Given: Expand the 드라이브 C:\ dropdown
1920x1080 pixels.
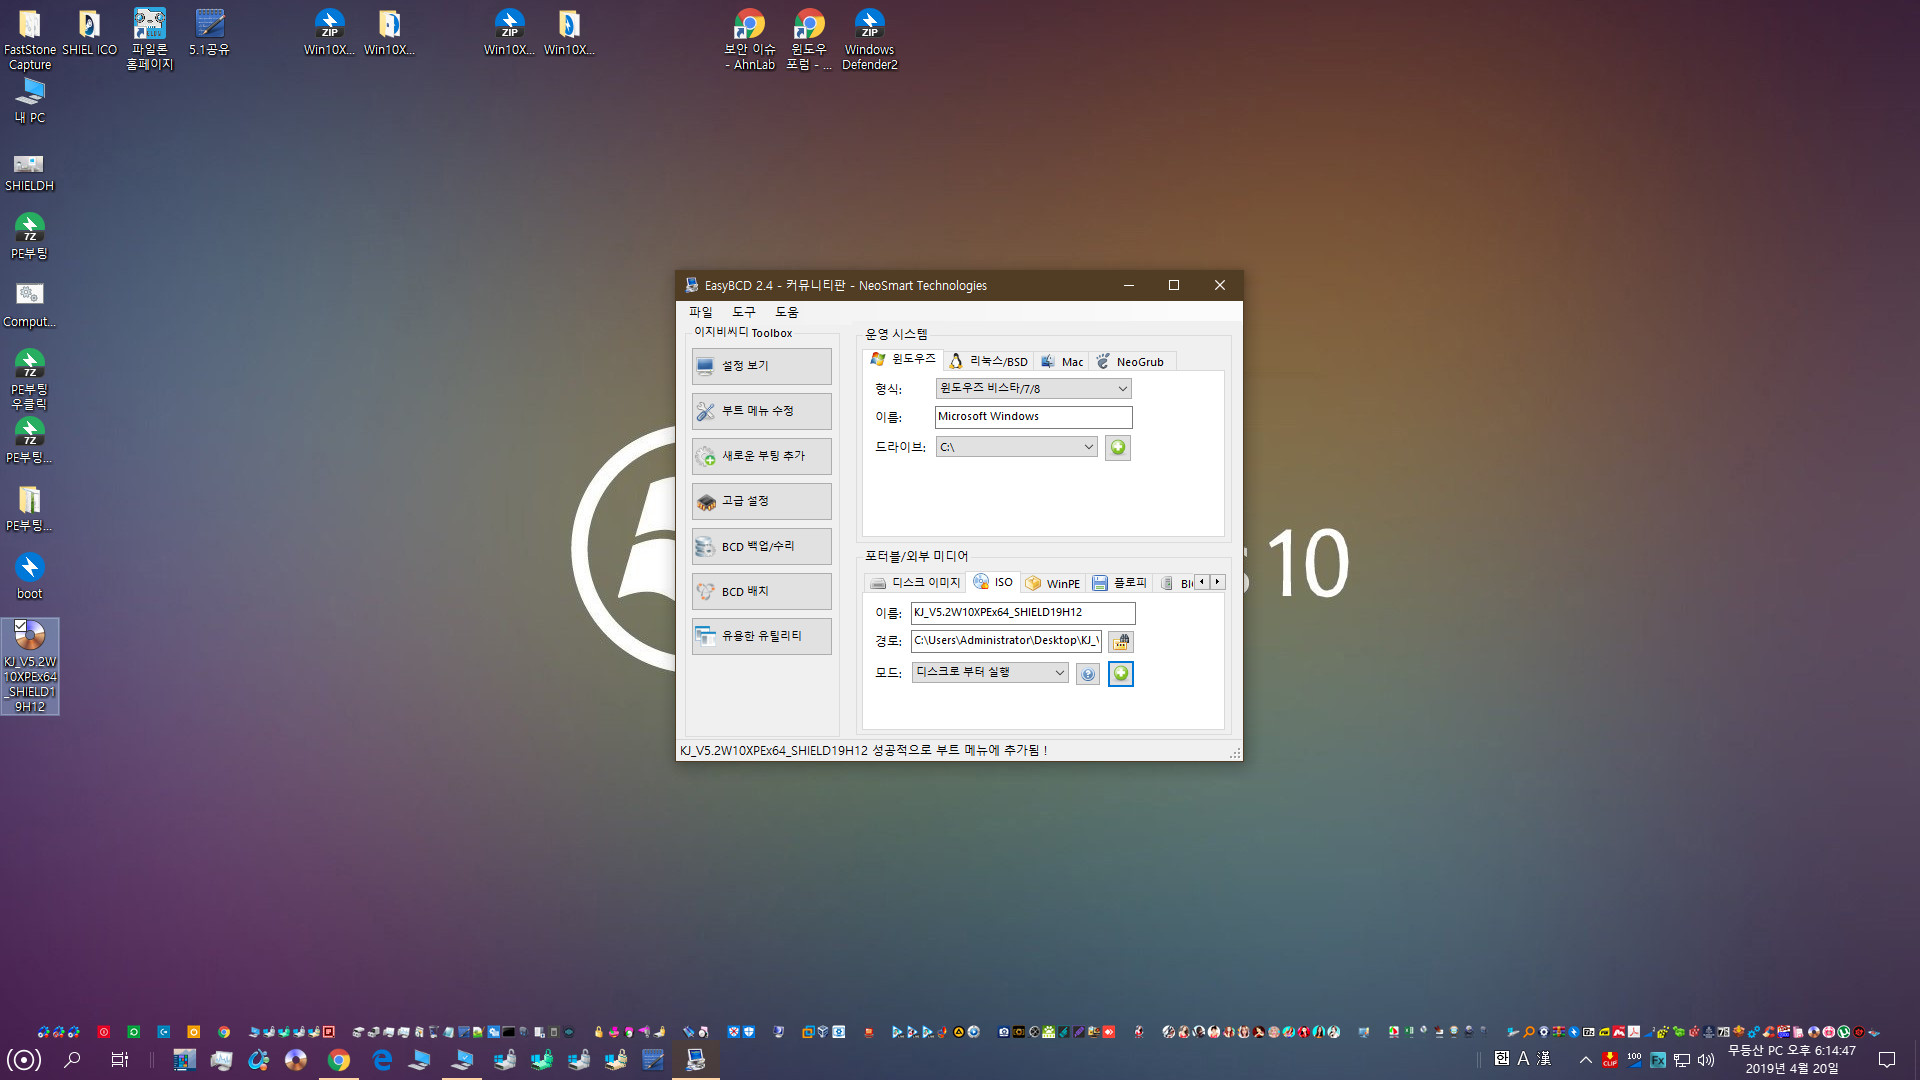Looking at the screenshot, I should click(1016, 447).
